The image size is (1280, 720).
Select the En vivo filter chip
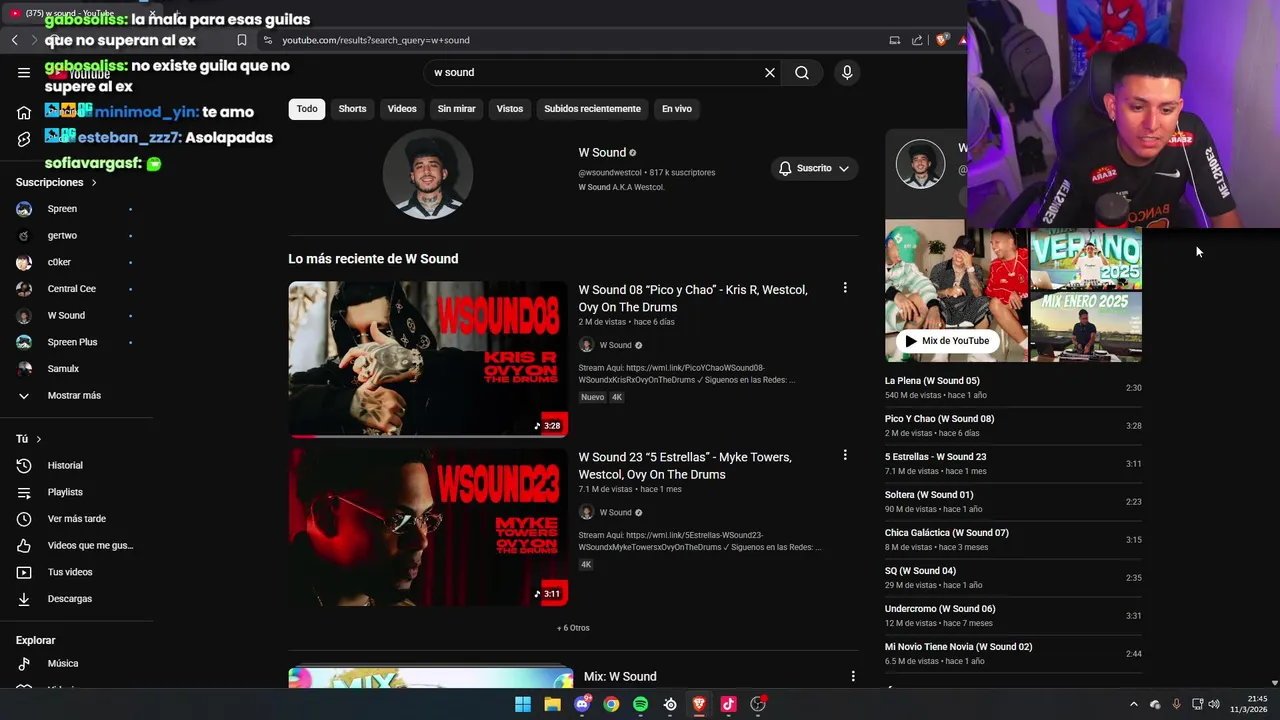[677, 109]
